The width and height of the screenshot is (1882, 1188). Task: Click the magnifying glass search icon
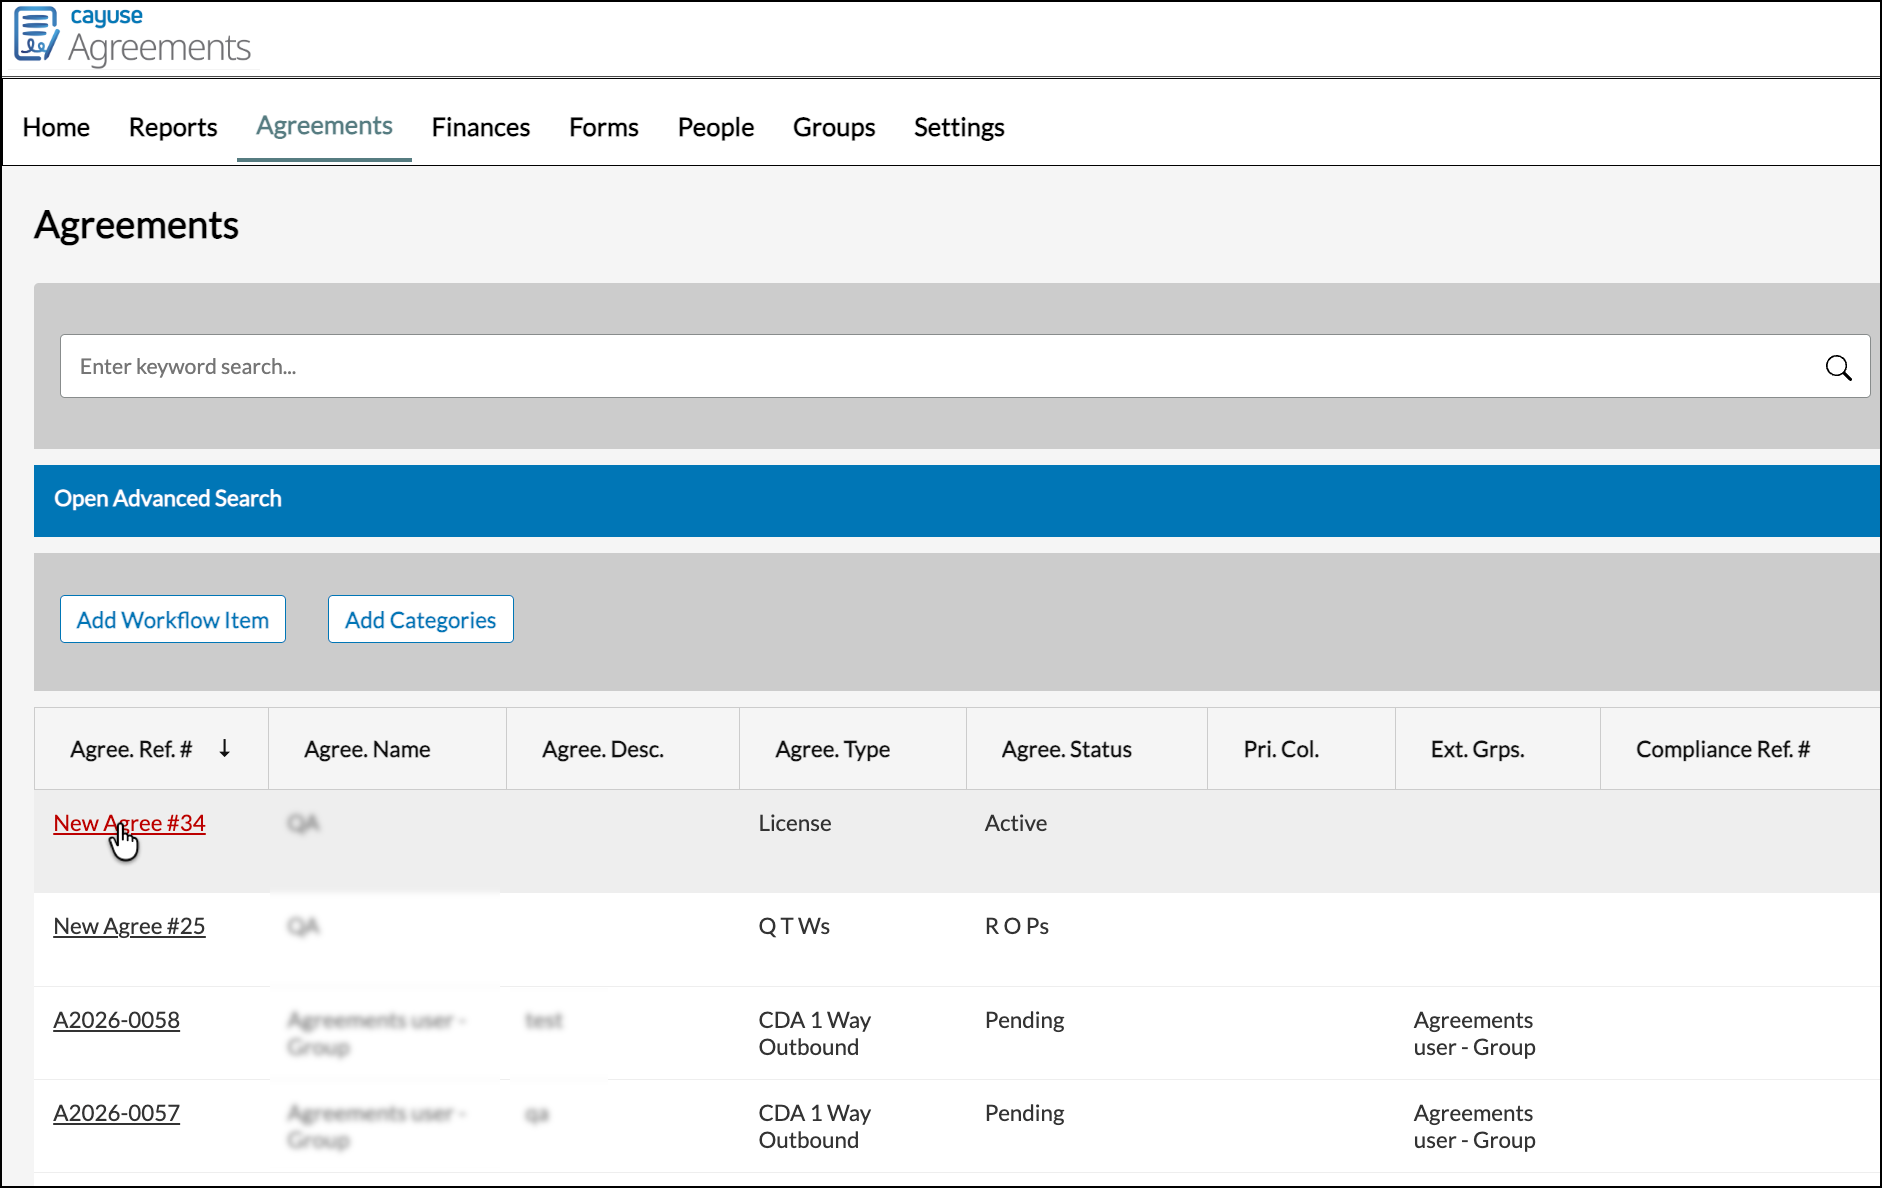[x=1838, y=367]
